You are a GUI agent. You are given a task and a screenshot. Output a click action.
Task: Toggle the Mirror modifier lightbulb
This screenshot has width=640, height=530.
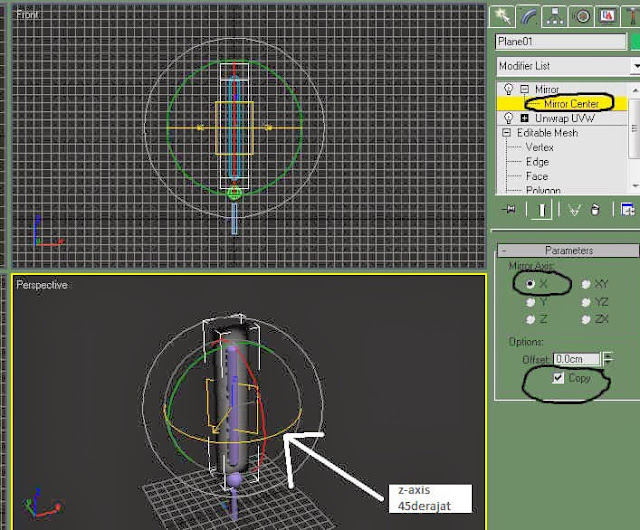point(509,89)
